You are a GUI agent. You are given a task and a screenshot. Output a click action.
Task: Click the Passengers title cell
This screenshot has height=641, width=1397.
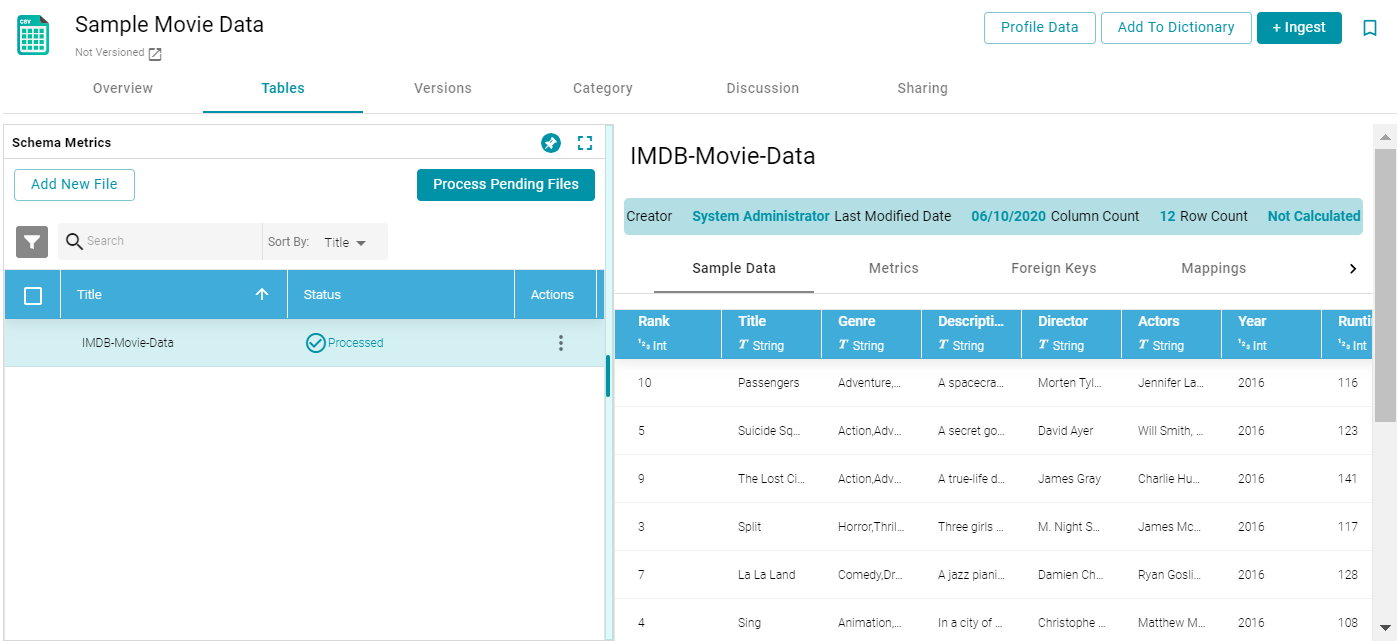pos(769,383)
